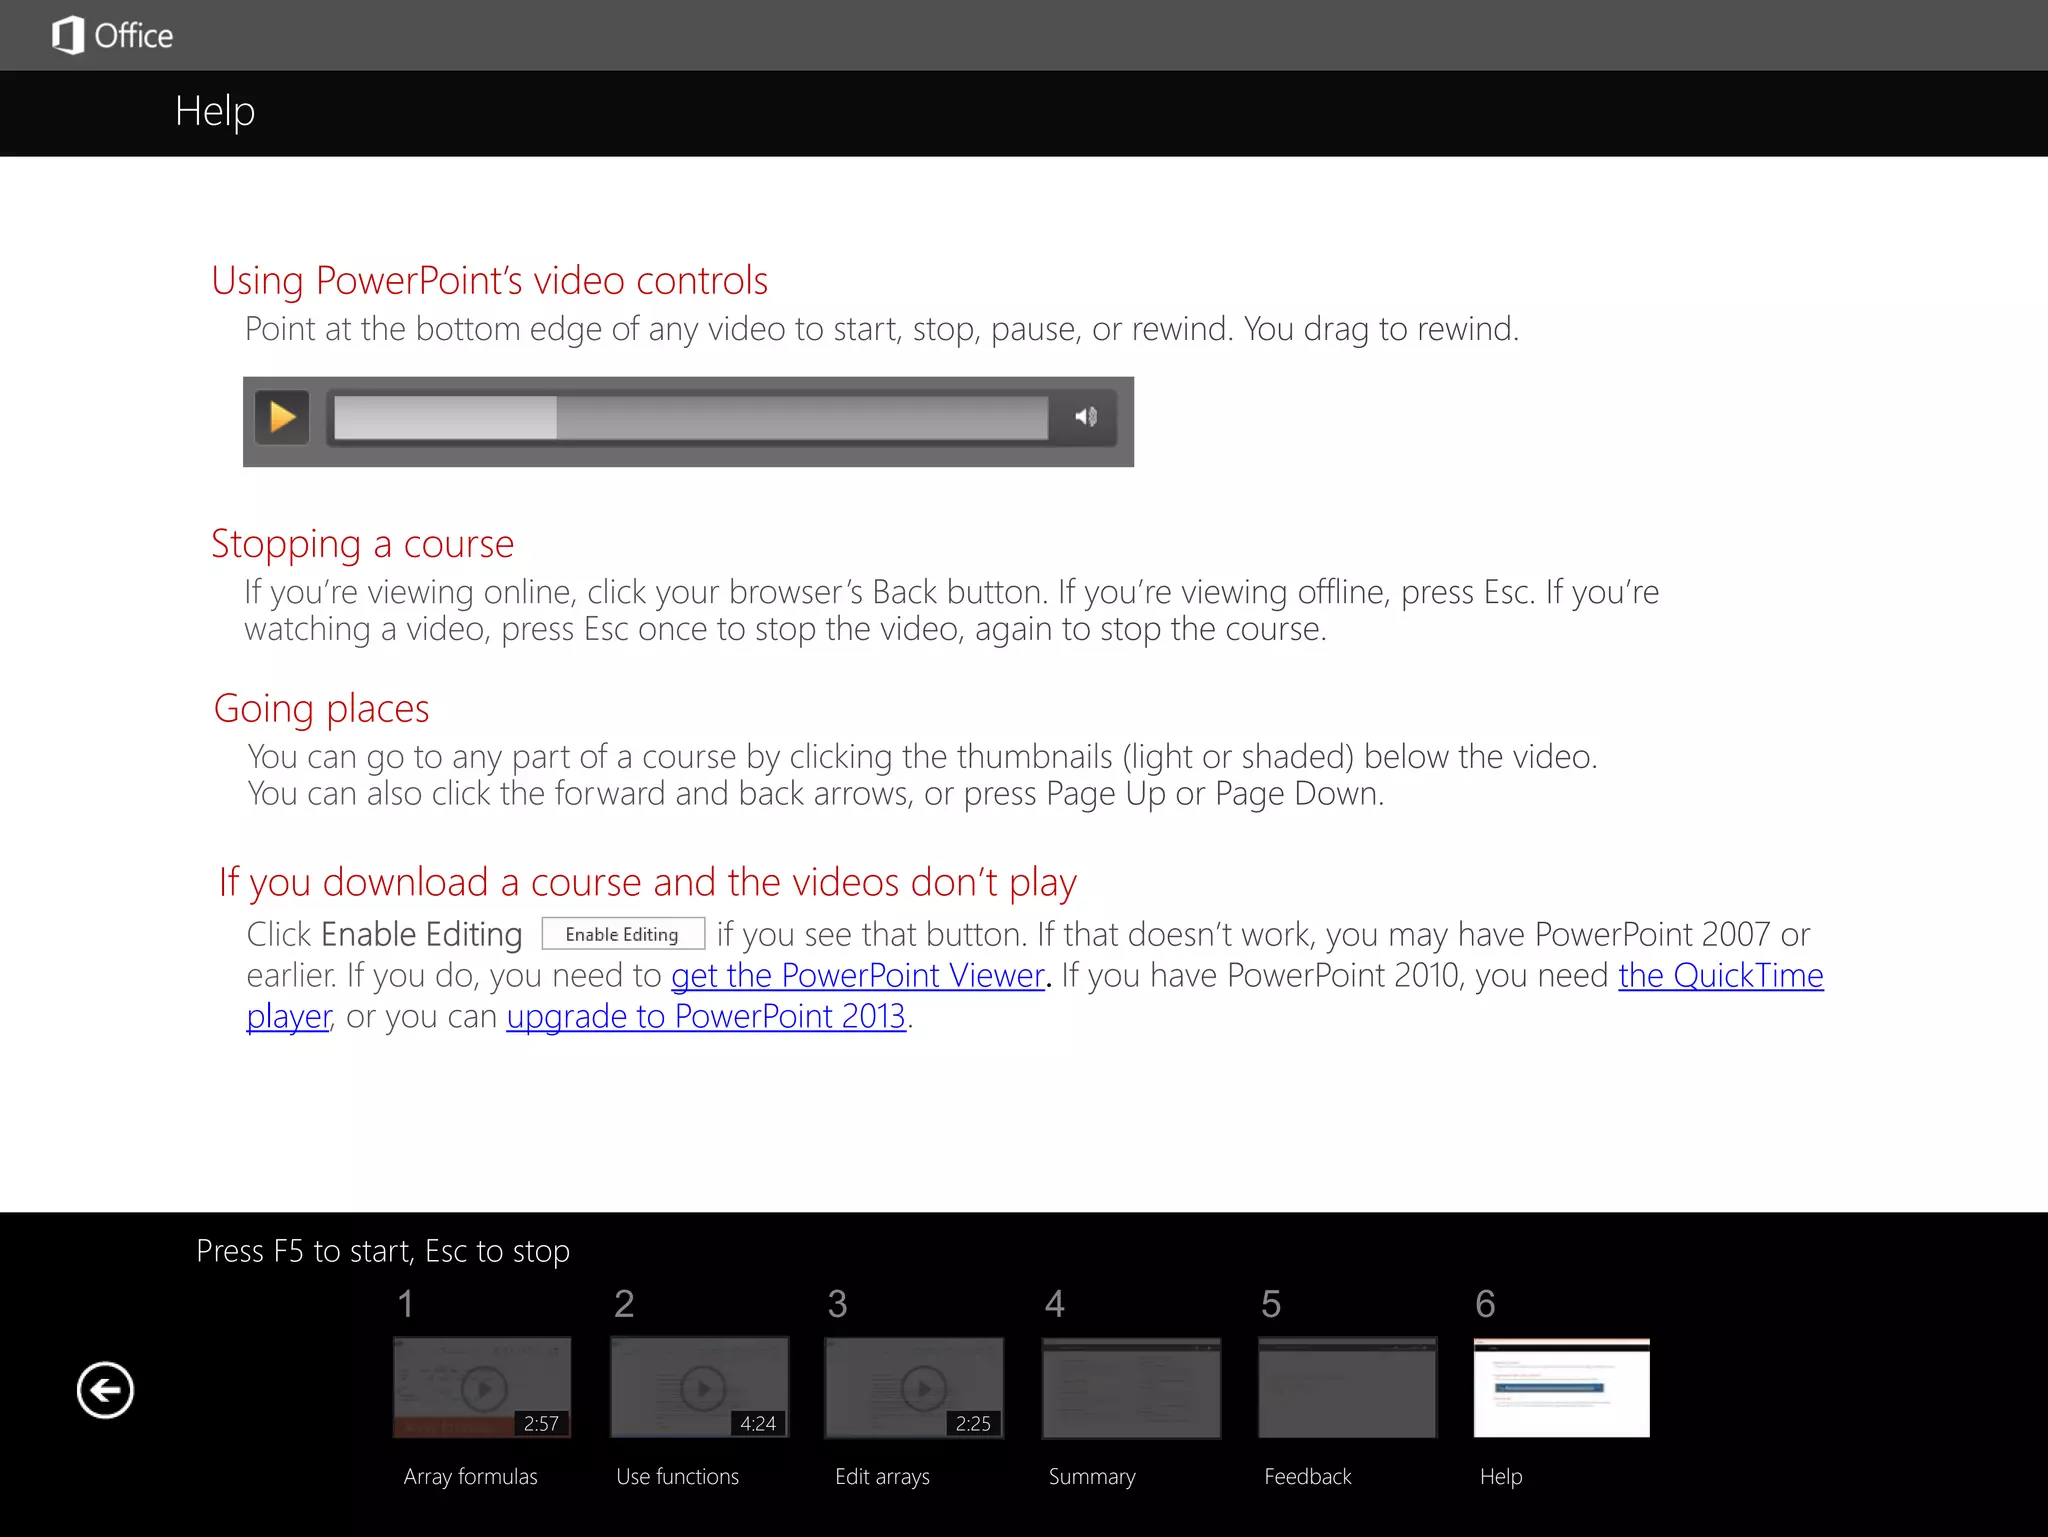Click the 2:57 duration badge
Image resolution: width=2048 pixels, height=1537 pixels.
coord(541,1423)
